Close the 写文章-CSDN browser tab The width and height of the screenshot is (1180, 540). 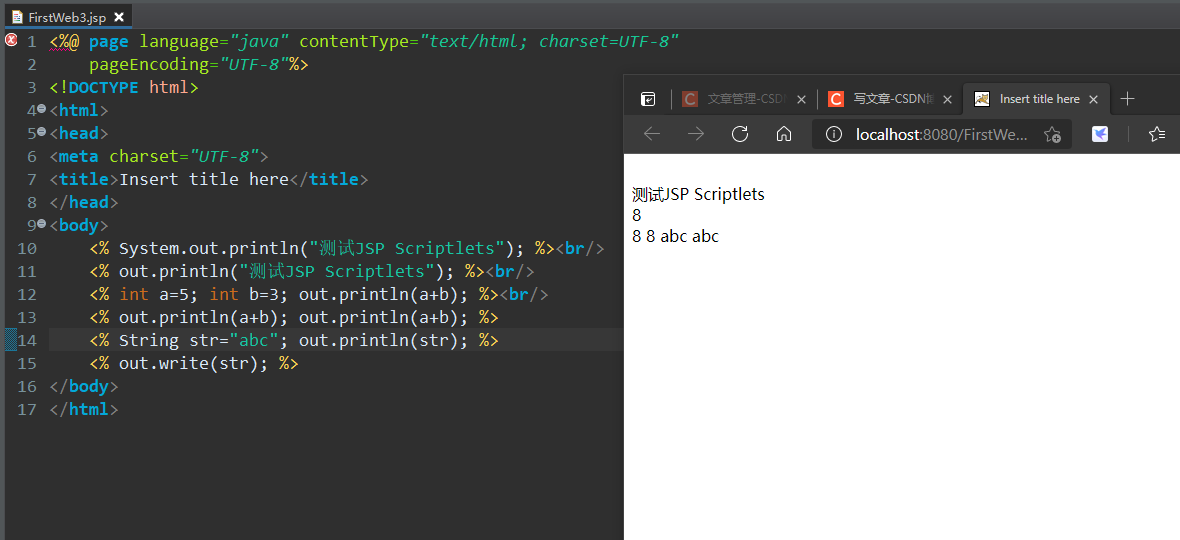[947, 99]
